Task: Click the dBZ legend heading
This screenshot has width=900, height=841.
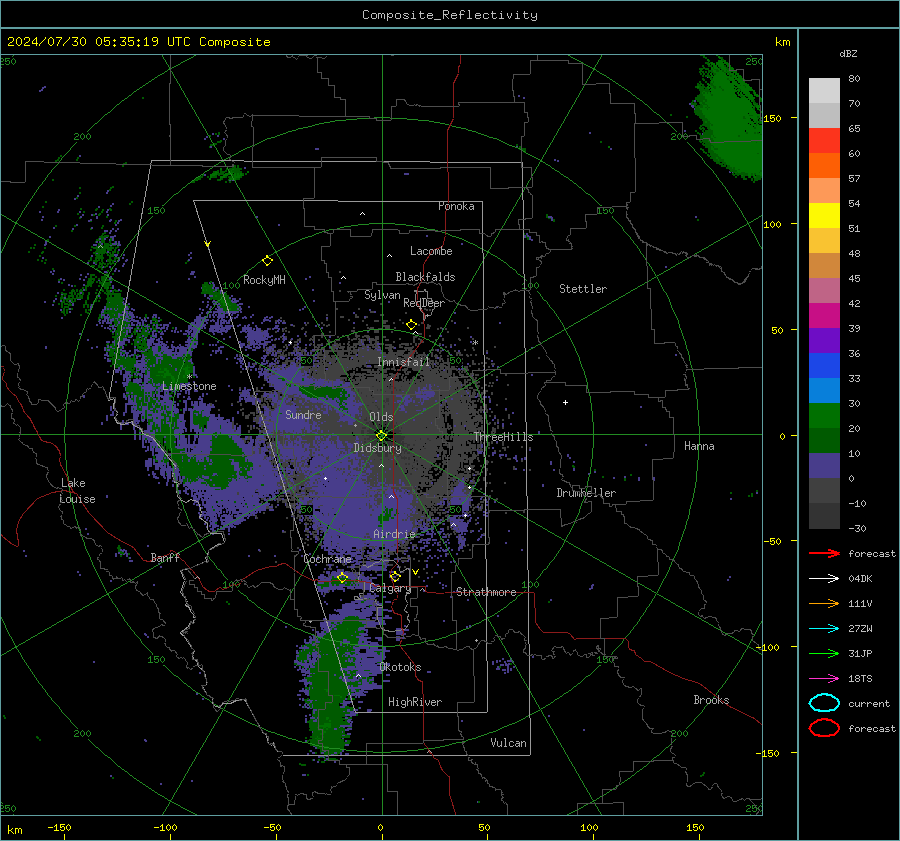Action: click(x=848, y=53)
